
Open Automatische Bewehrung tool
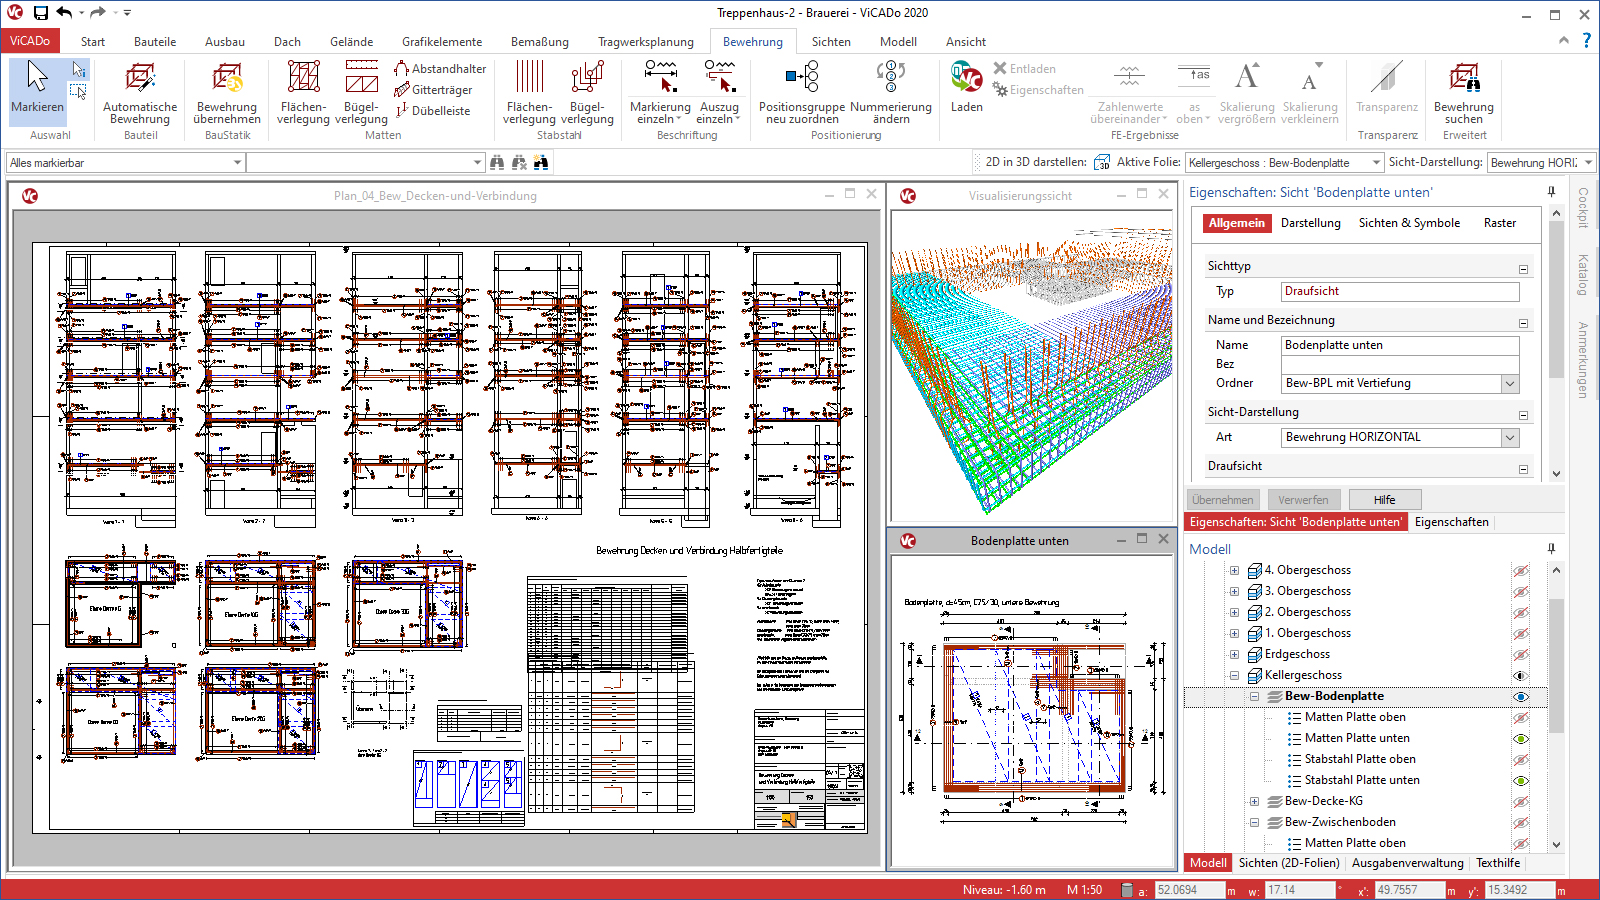(x=140, y=92)
